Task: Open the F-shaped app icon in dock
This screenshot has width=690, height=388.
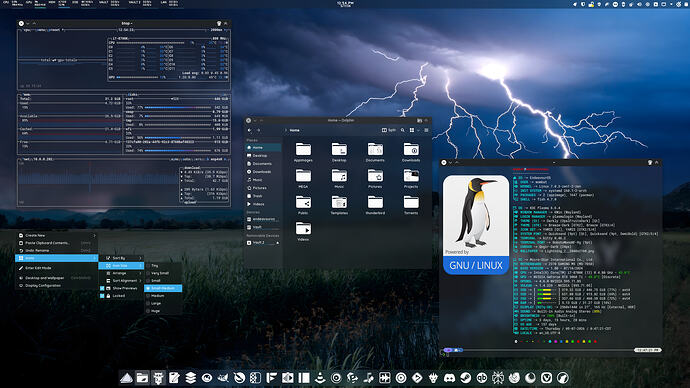Action: pyautogui.click(x=272, y=377)
